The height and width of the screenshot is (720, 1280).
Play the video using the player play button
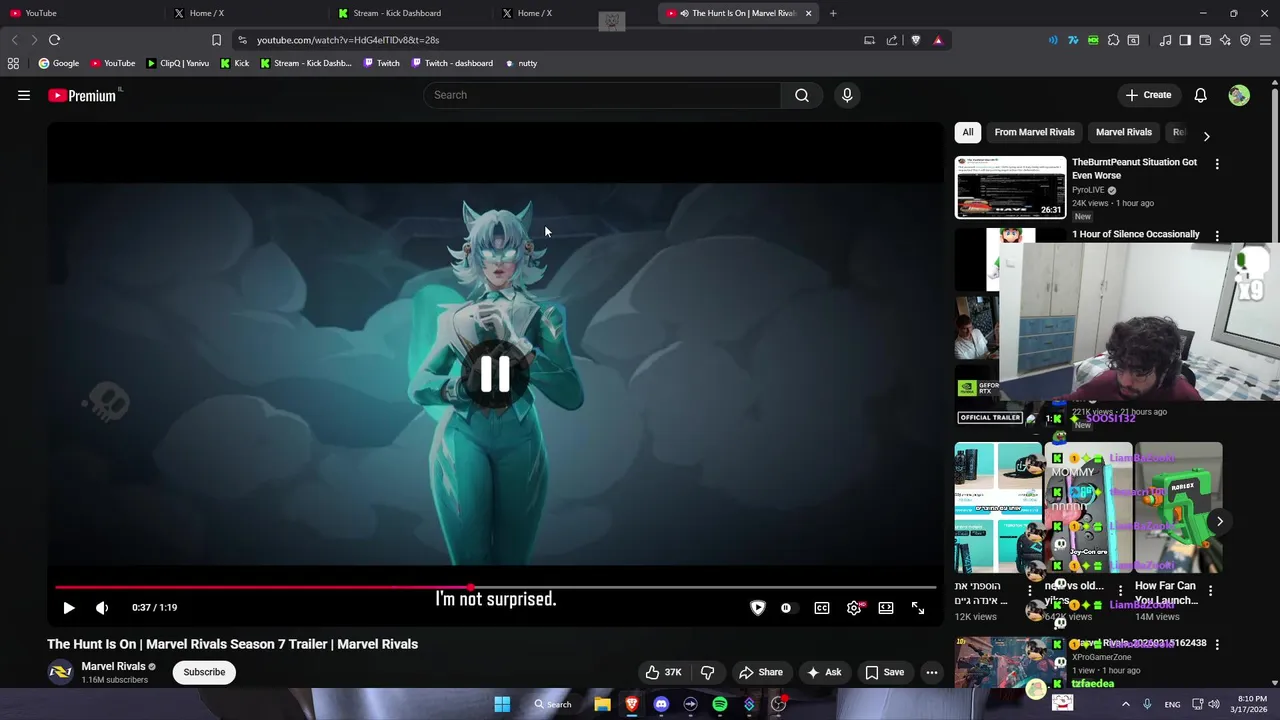coord(69,608)
